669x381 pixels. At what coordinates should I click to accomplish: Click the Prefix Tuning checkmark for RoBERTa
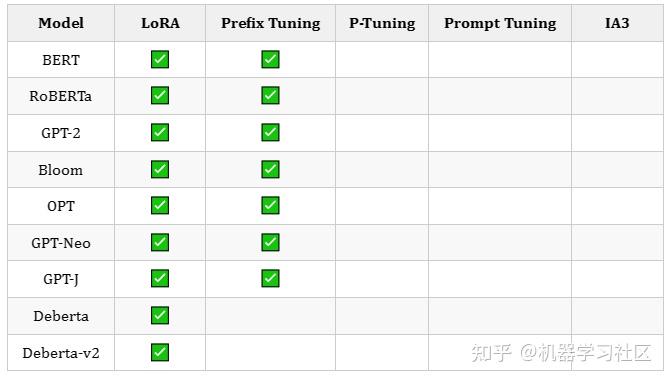270,95
